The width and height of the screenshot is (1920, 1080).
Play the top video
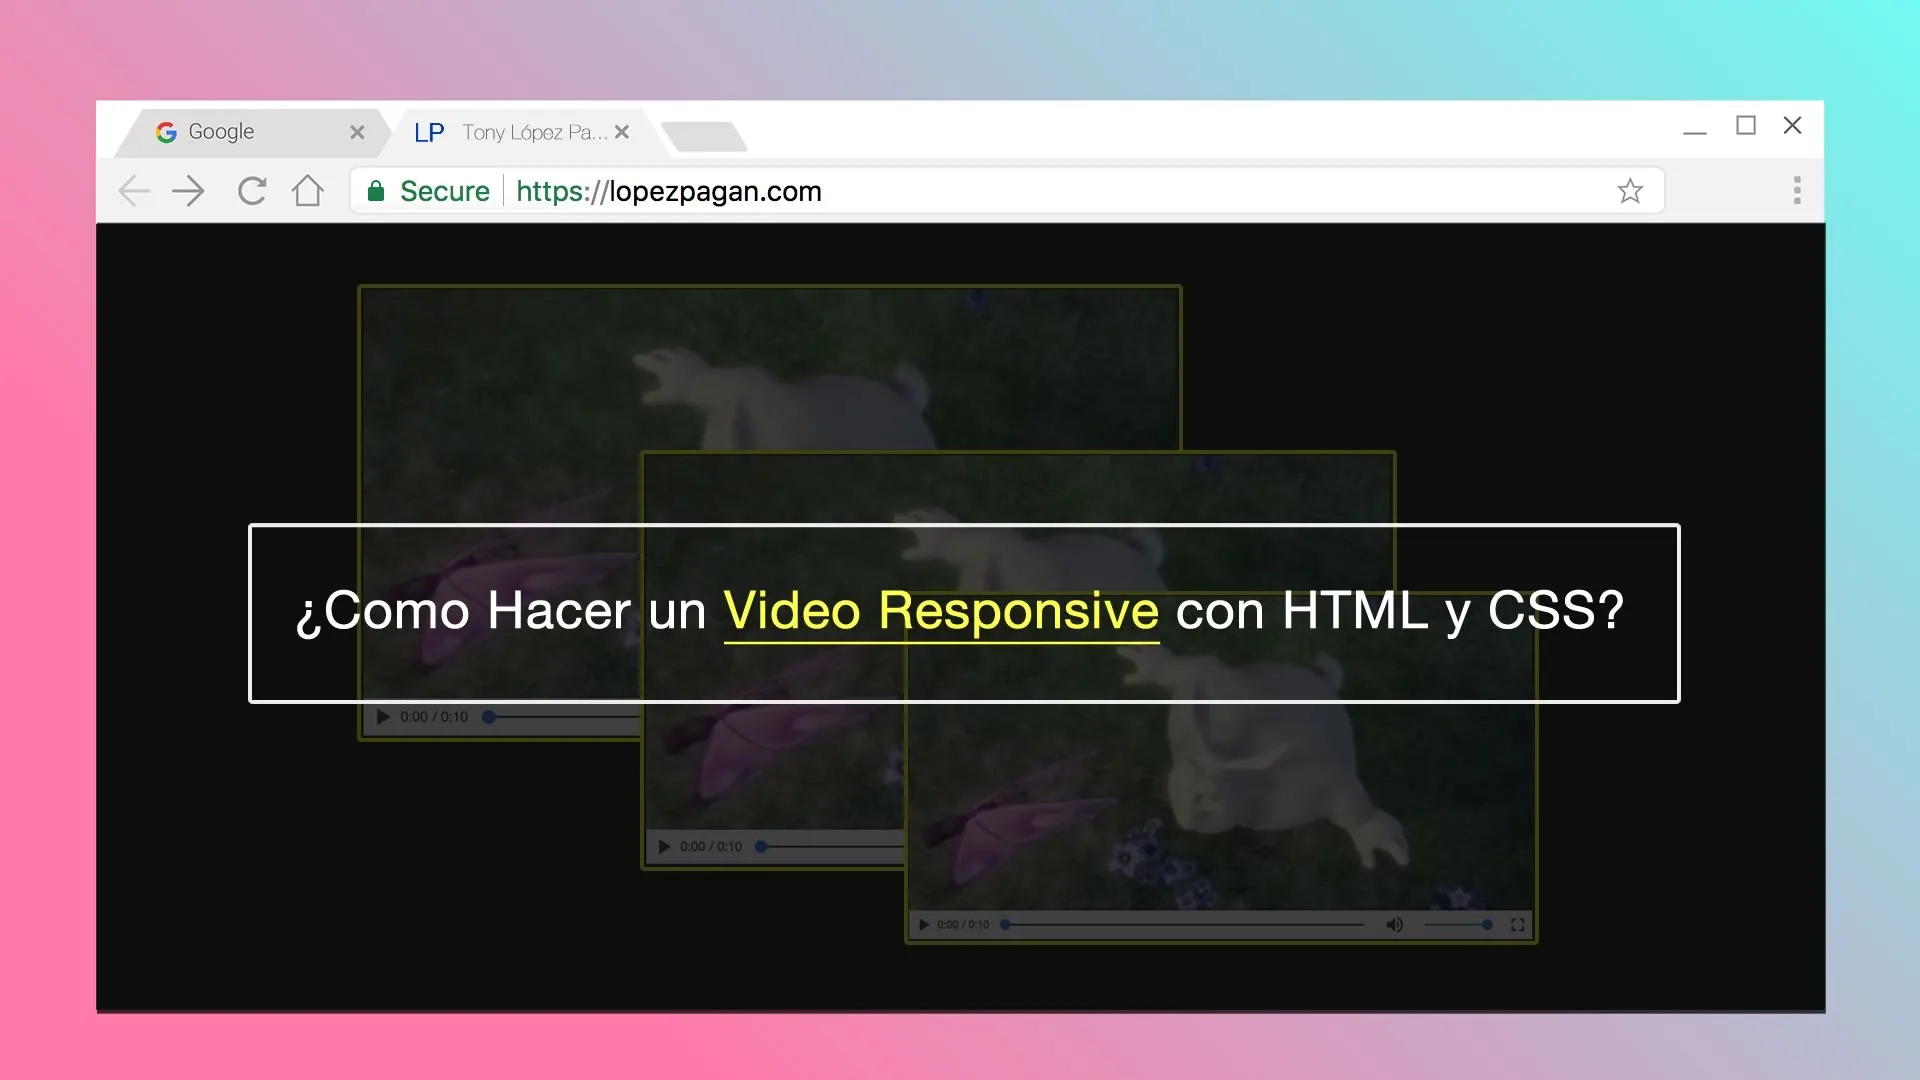382,716
